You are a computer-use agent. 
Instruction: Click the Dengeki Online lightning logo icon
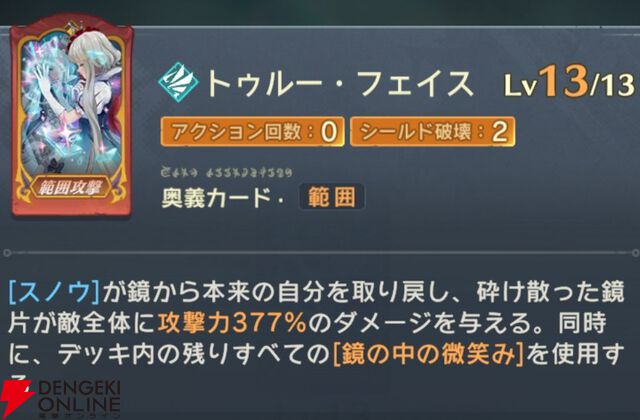[16, 399]
